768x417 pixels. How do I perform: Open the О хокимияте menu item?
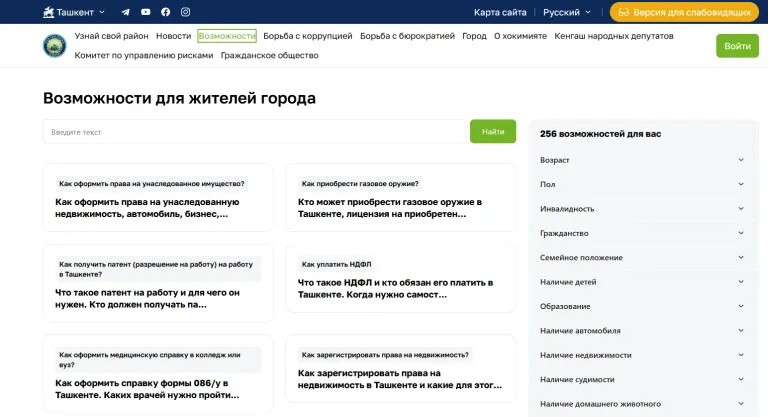click(520, 36)
